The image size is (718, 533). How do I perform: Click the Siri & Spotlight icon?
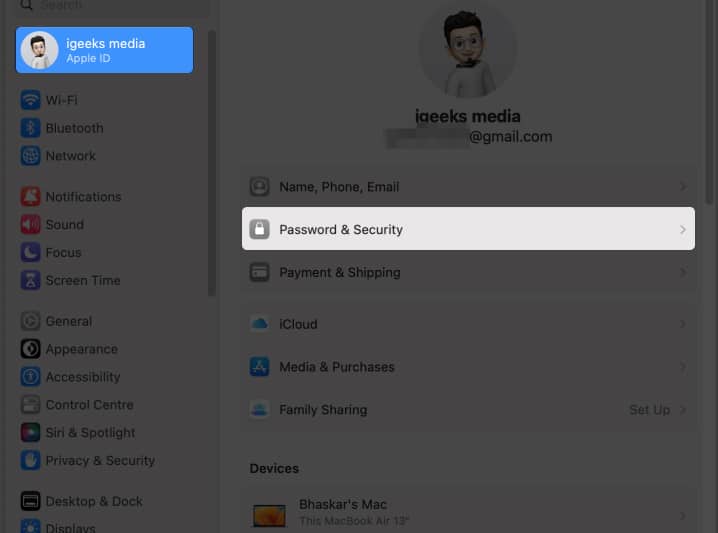[30, 433]
